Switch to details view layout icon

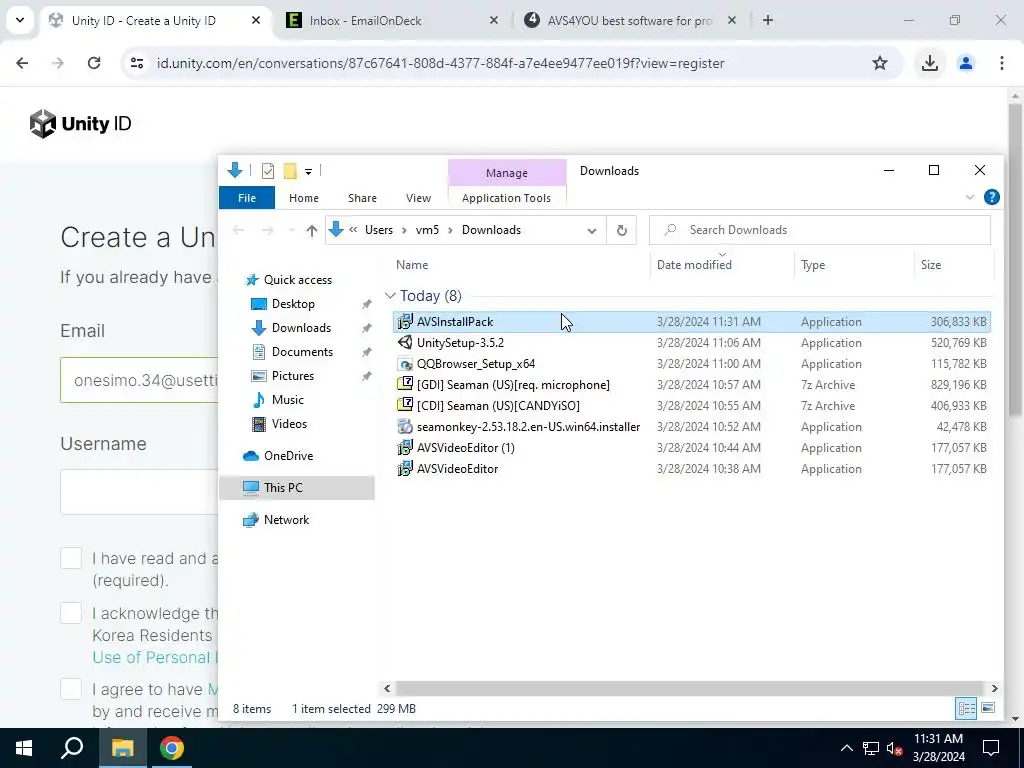[967, 708]
